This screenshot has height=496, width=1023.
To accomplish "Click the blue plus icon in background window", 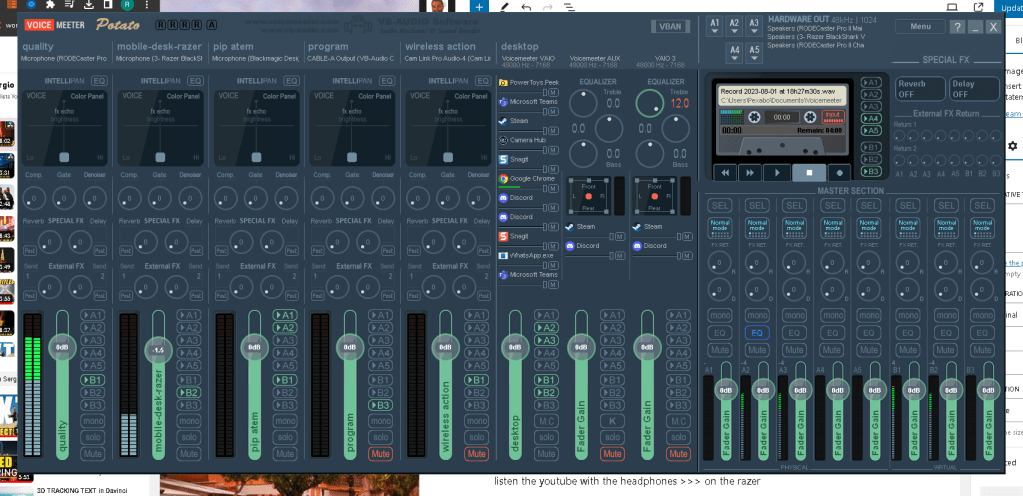I will 479,7.
